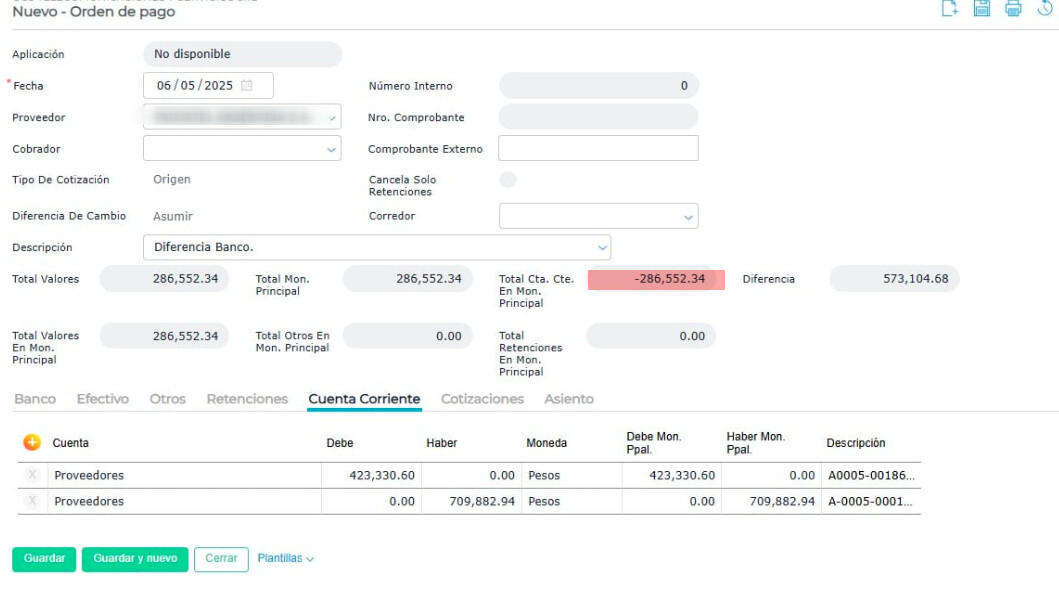Open the Plantillas menu link
The width and height of the screenshot is (1059, 593).
(285, 559)
